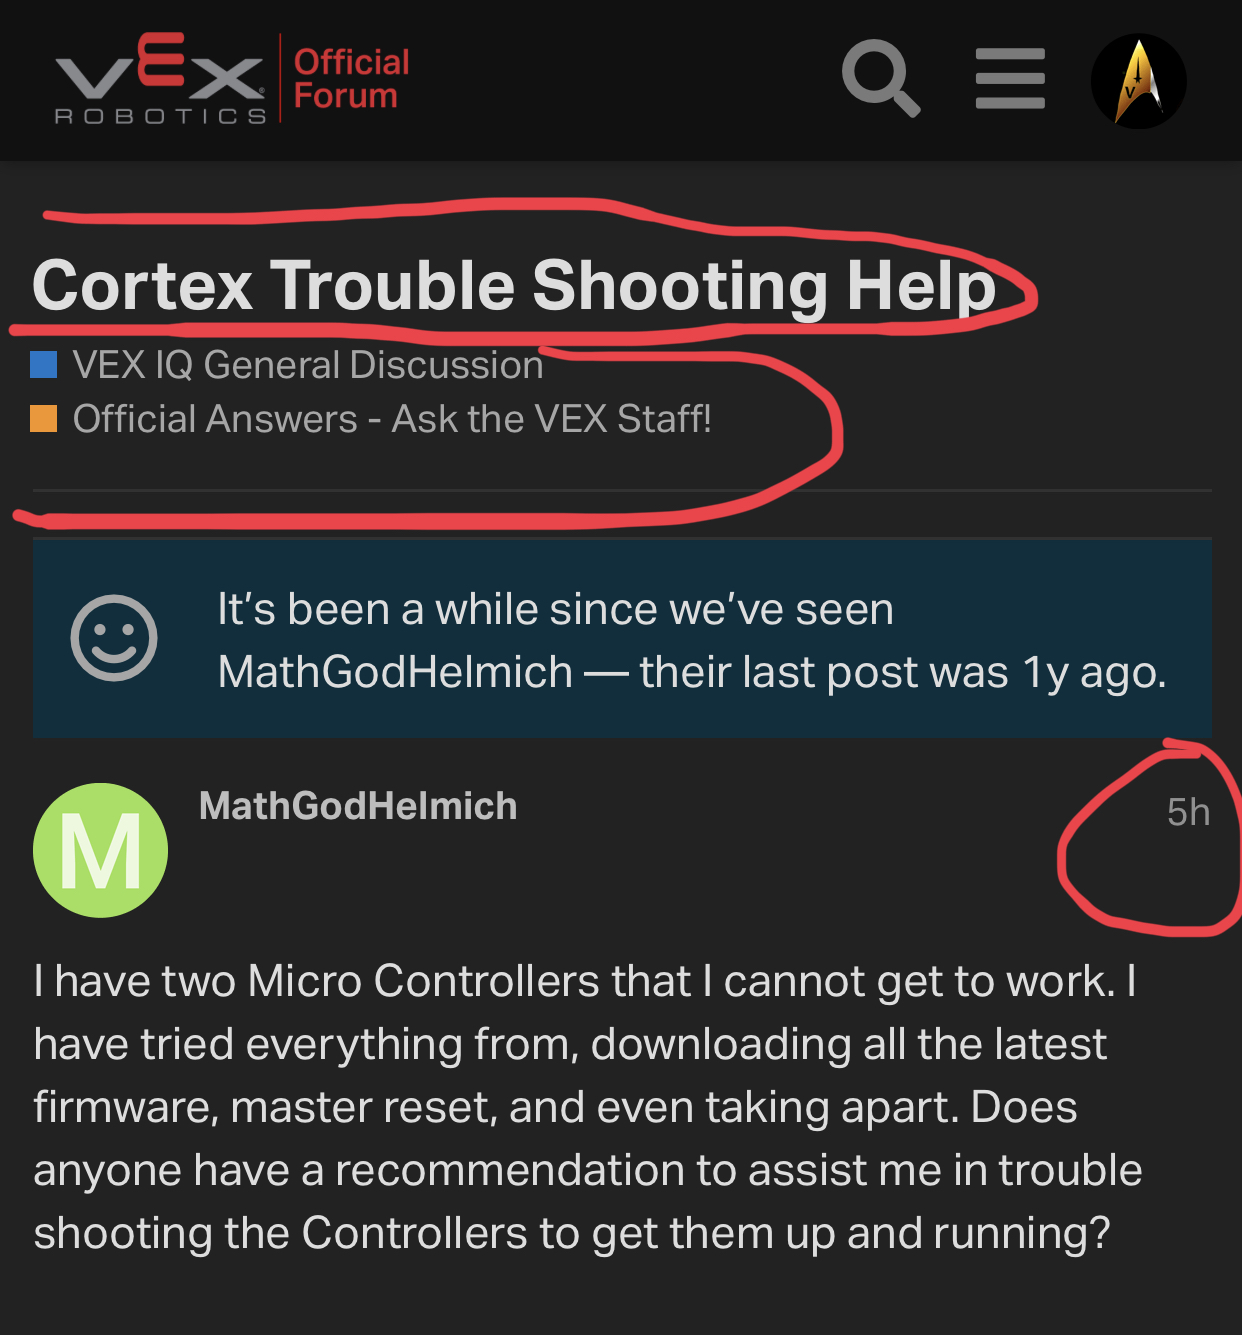Open the hamburger menu icon

[x=1010, y=79]
